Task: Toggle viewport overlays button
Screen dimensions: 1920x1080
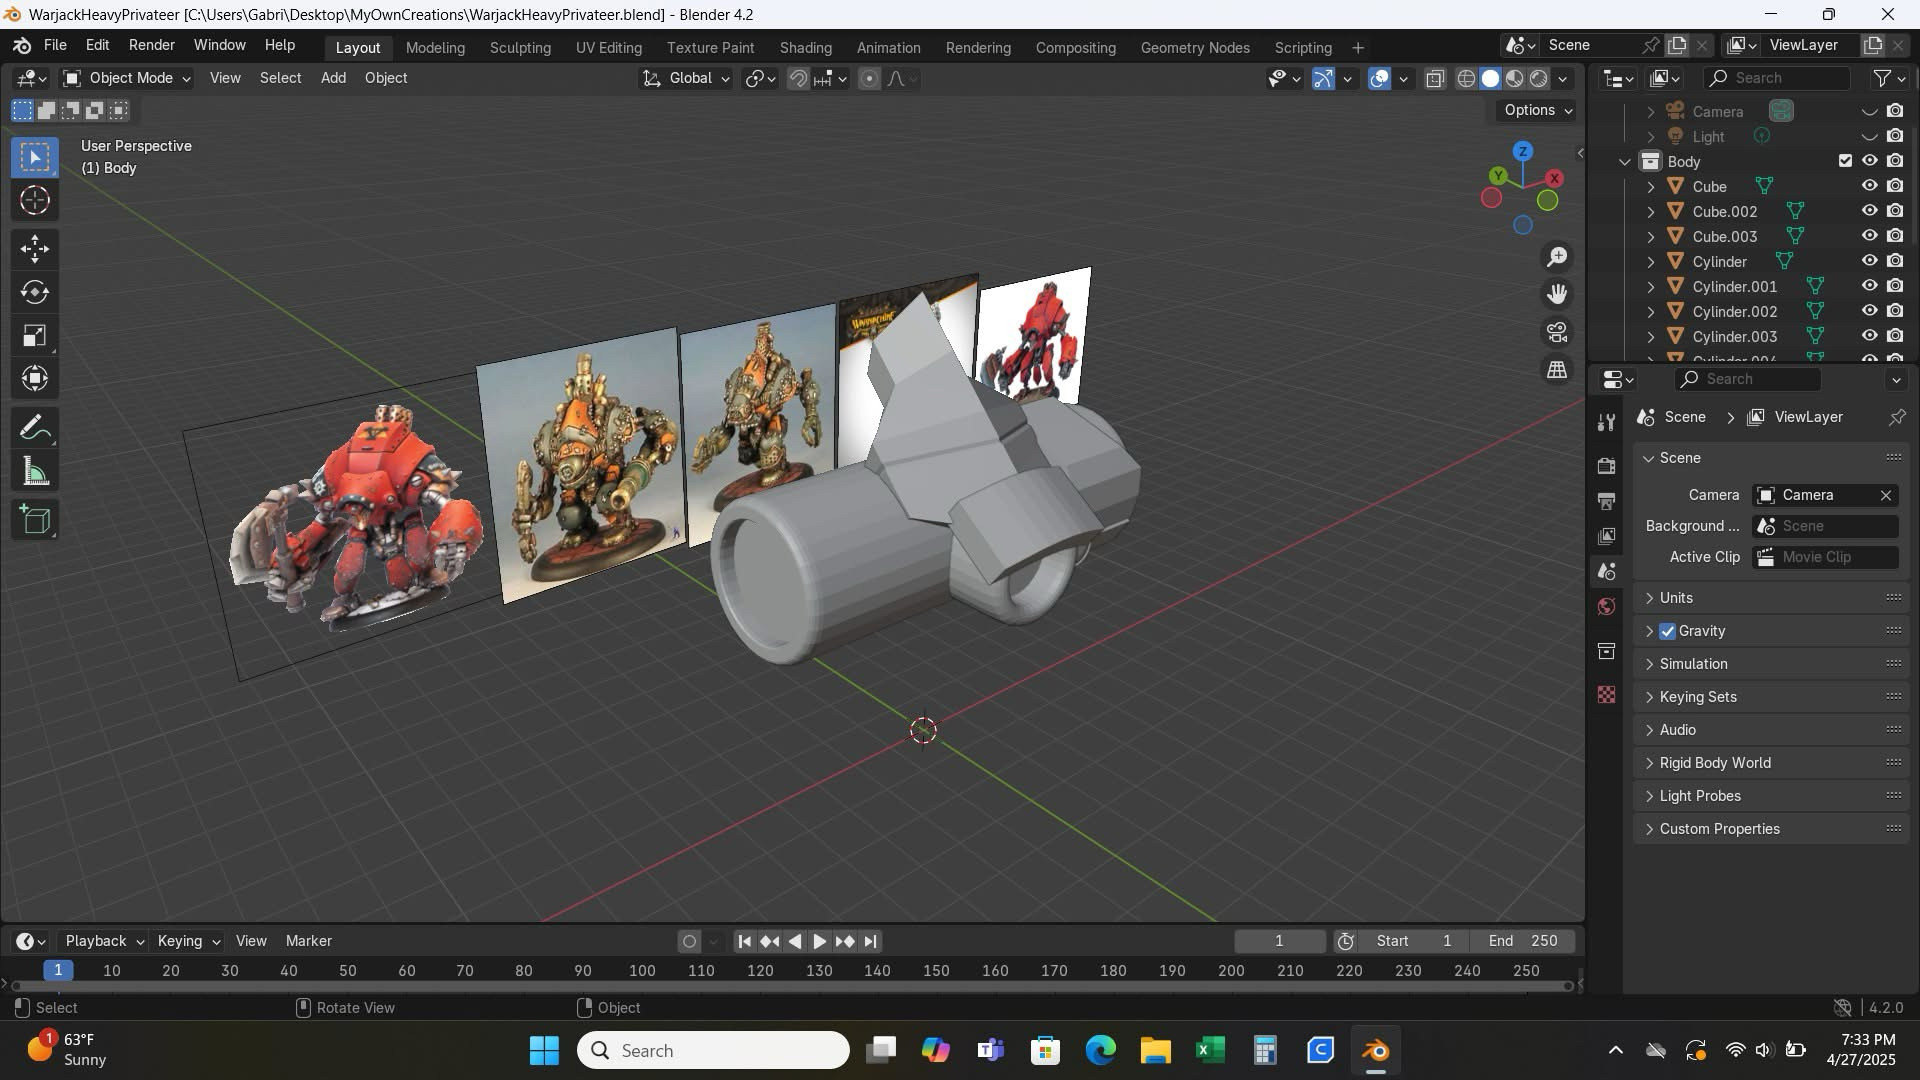Action: coord(1379,78)
